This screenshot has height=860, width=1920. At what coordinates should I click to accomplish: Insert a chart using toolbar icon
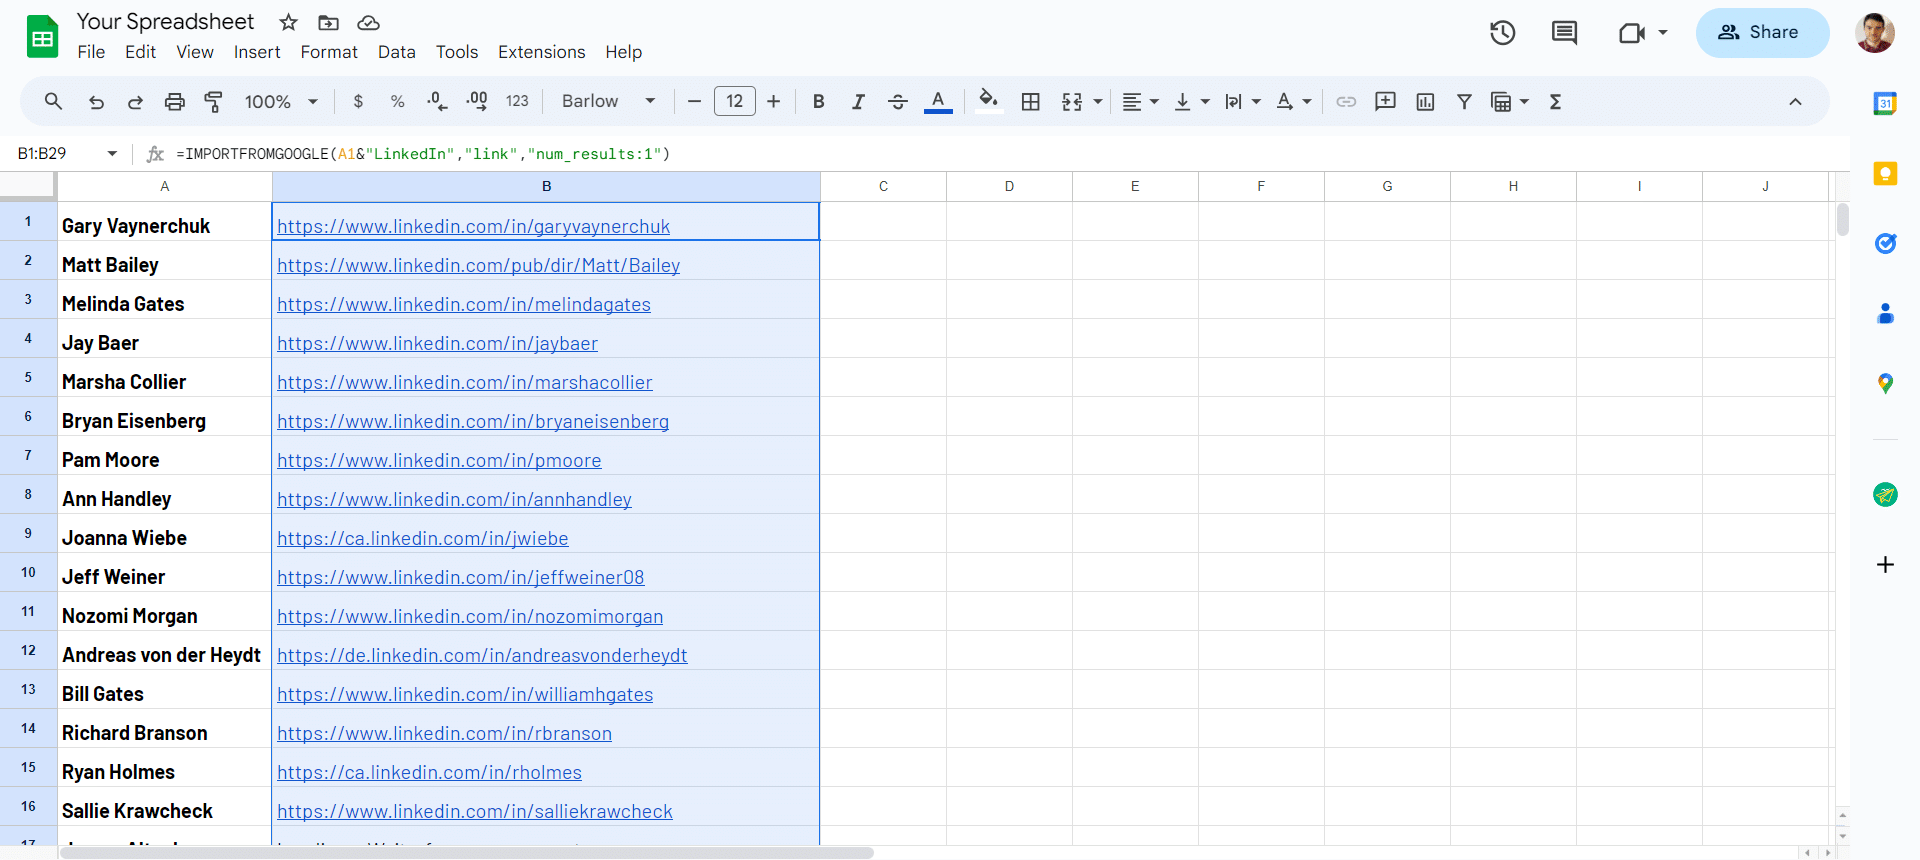click(x=1425, y=101)
